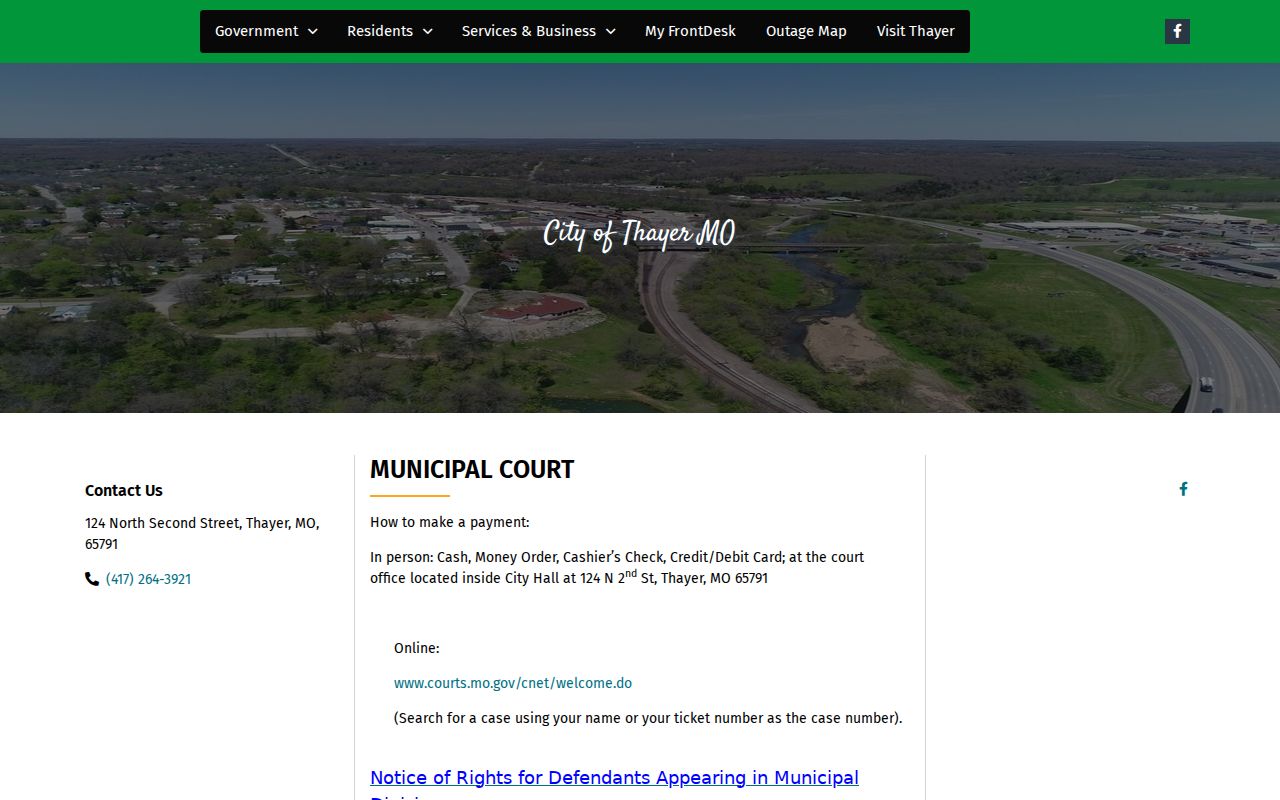1280x800 pixels.
Task: Call (417) 264-3921 phone link
Action: pos(148,579)
